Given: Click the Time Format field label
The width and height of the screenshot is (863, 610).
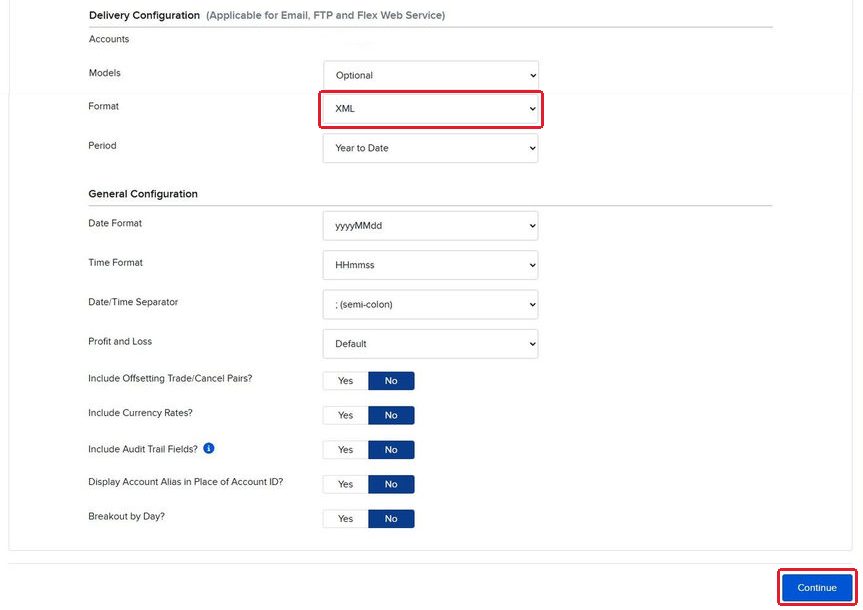Looking at the screenshot, I should (x=116, y=263).
